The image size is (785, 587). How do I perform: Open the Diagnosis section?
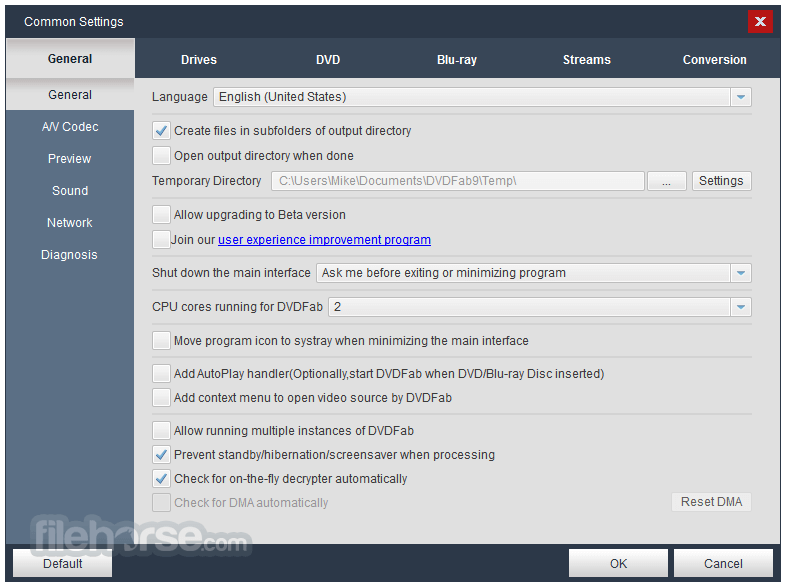[70, 255]
